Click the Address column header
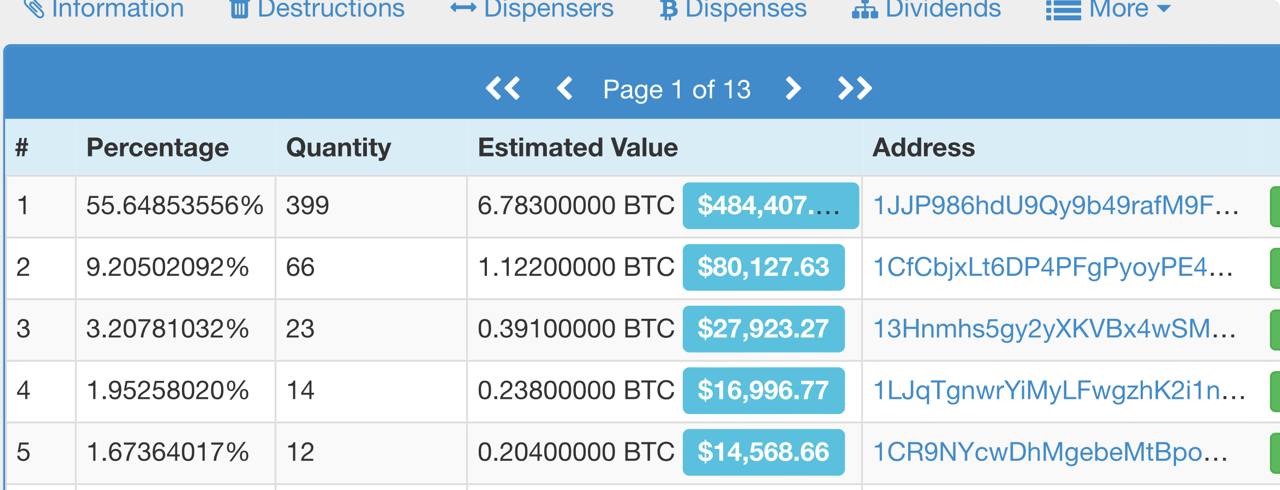Image resolution: width=1280 pixels, height=490 pixels. [x=924, y=148]
